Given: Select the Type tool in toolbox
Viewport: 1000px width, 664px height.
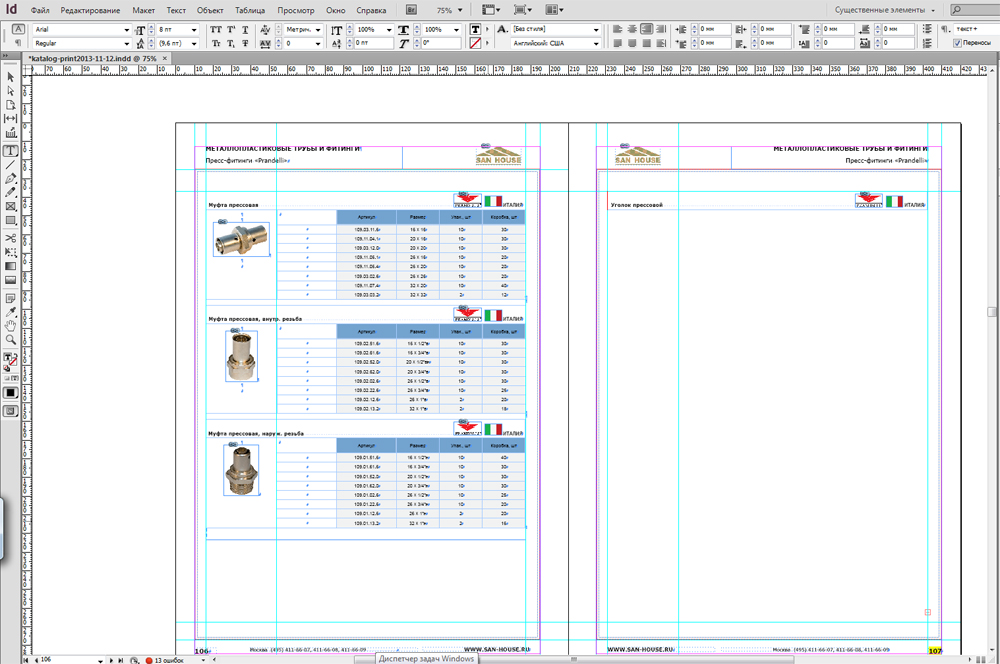Looking at the screenshot, I should tap(10, 151).
